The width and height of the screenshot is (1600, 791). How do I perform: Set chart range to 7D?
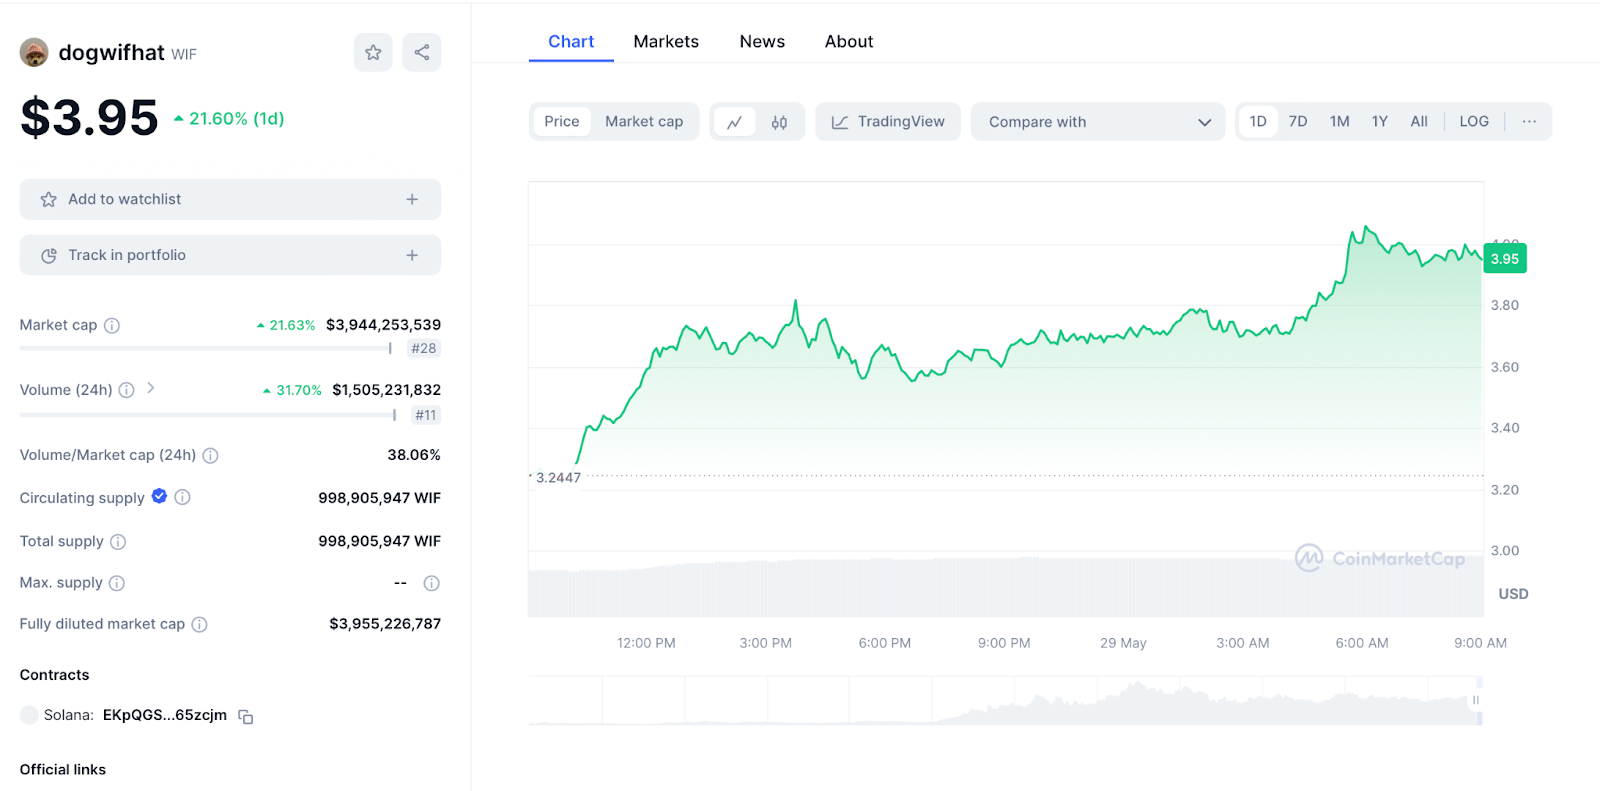point(1298,121)
